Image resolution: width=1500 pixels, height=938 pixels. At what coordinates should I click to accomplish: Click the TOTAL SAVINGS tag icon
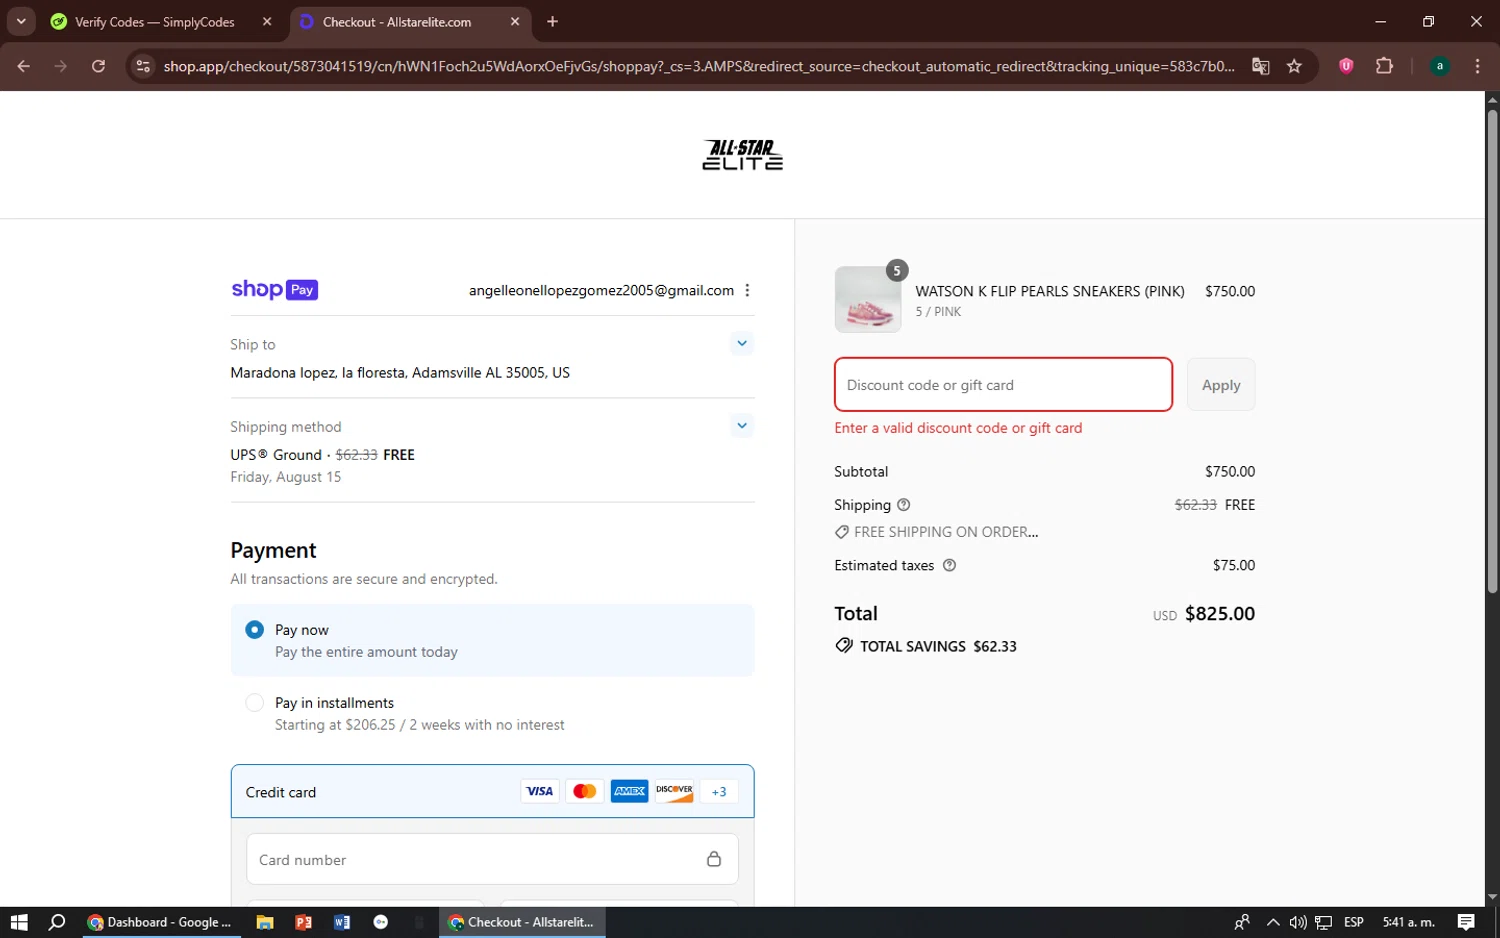[x=844, y=646]
